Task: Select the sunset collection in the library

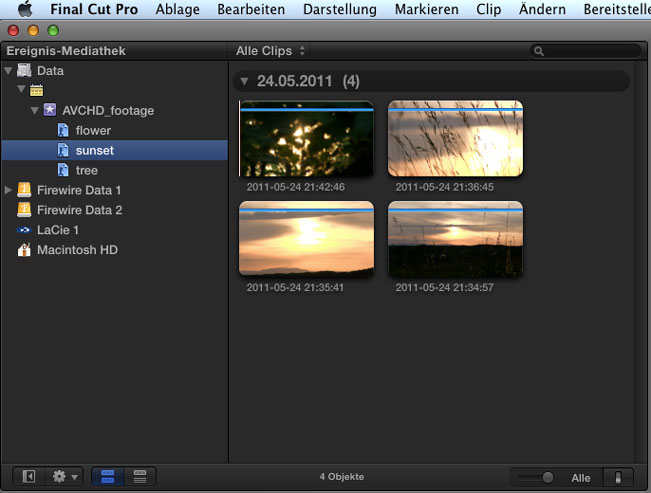Action: click(x=95, y=151)
